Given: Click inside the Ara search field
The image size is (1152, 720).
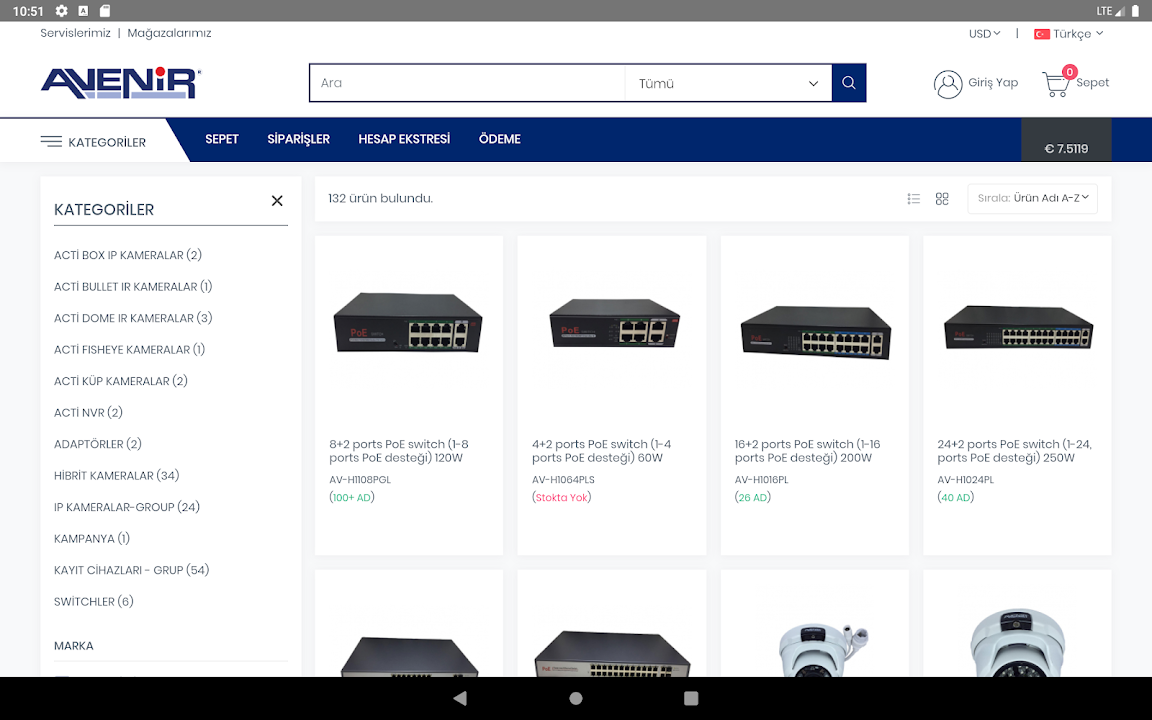Looking at the screenshot, I should pos(467,83).
